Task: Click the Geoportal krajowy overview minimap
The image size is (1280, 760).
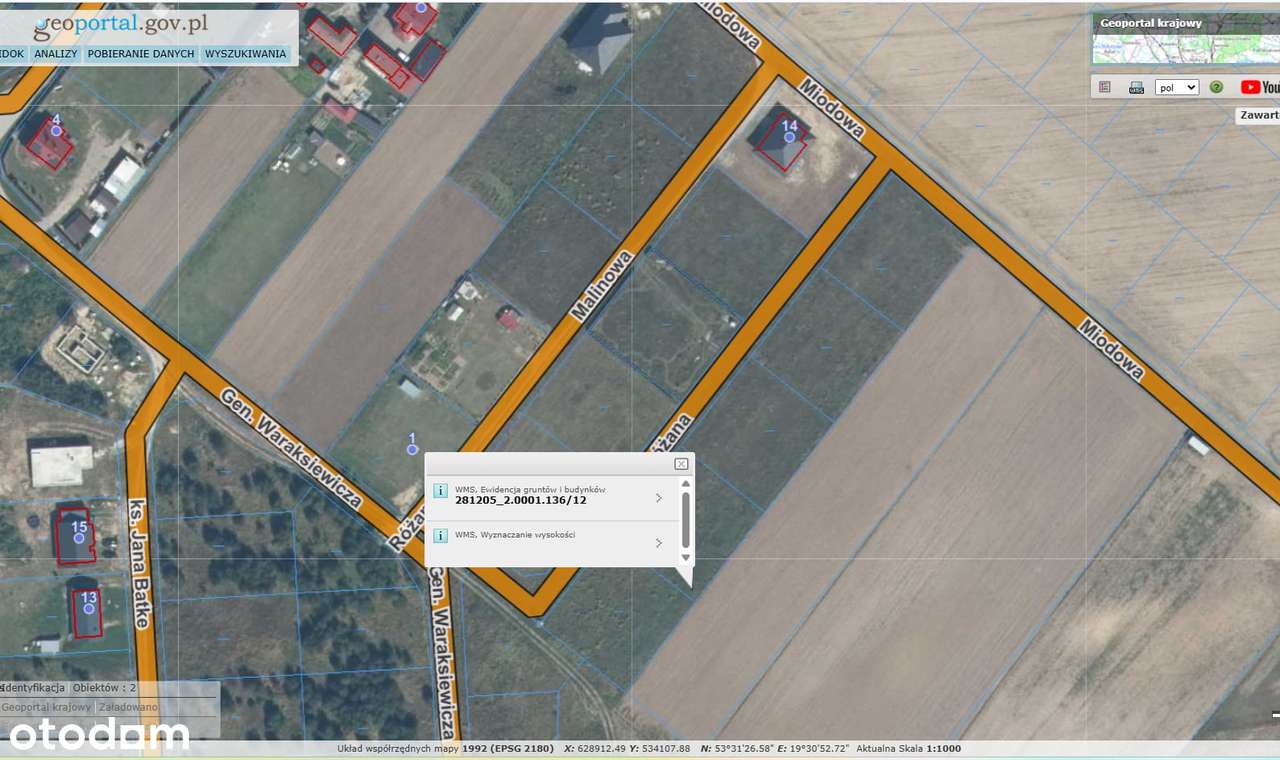Action: pyautogui.click(x=1186, y=39)
